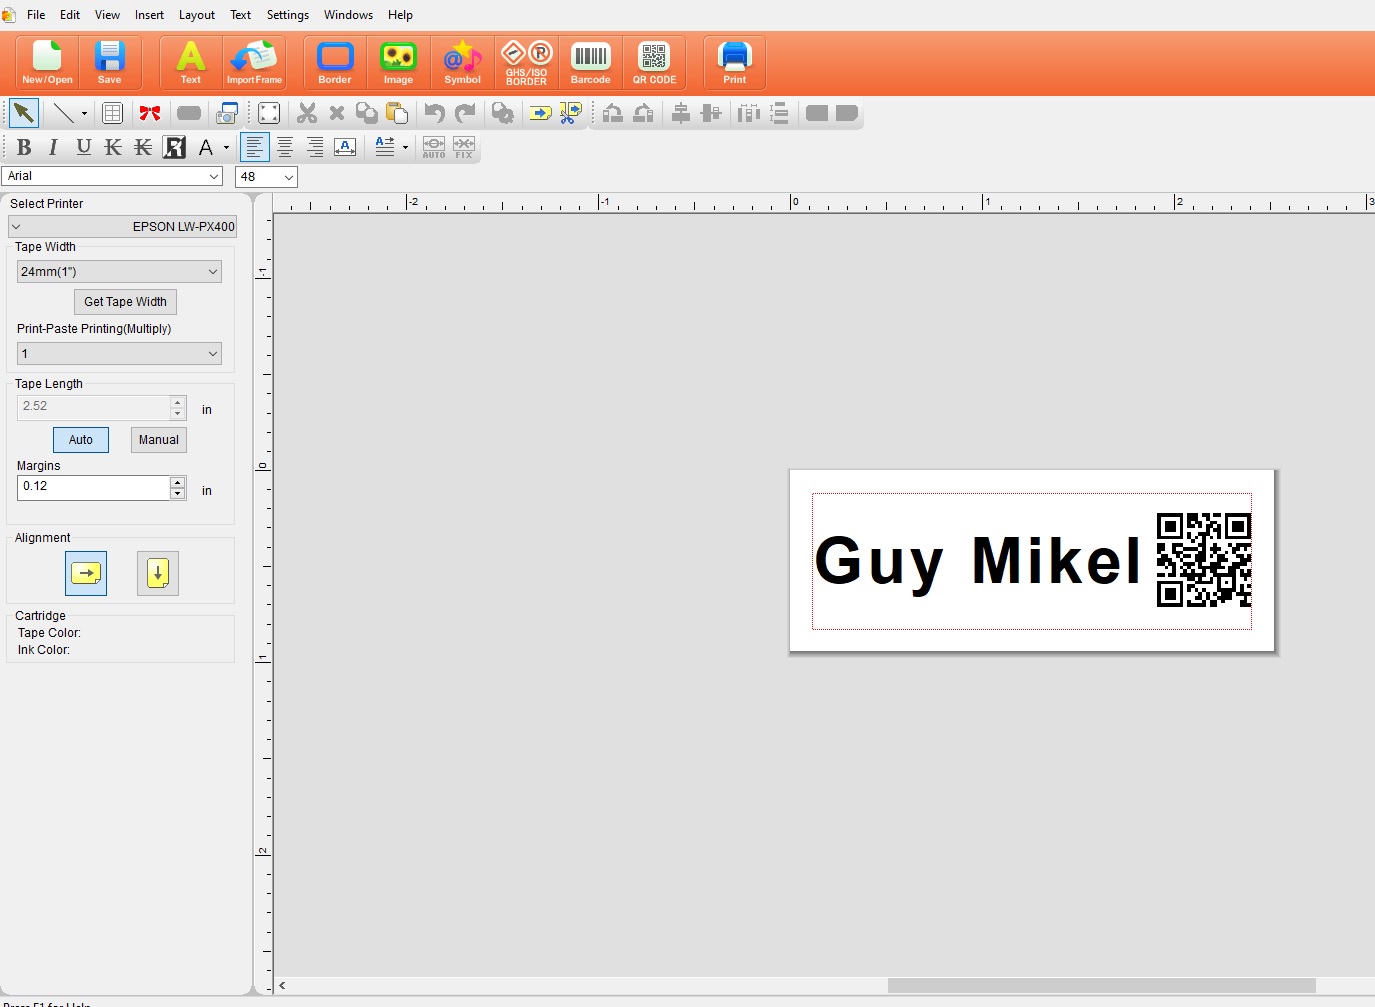This screenshot has height=1007, width=1375.
Task: Open the Text menu in menu bar
Action: point(240,15)
